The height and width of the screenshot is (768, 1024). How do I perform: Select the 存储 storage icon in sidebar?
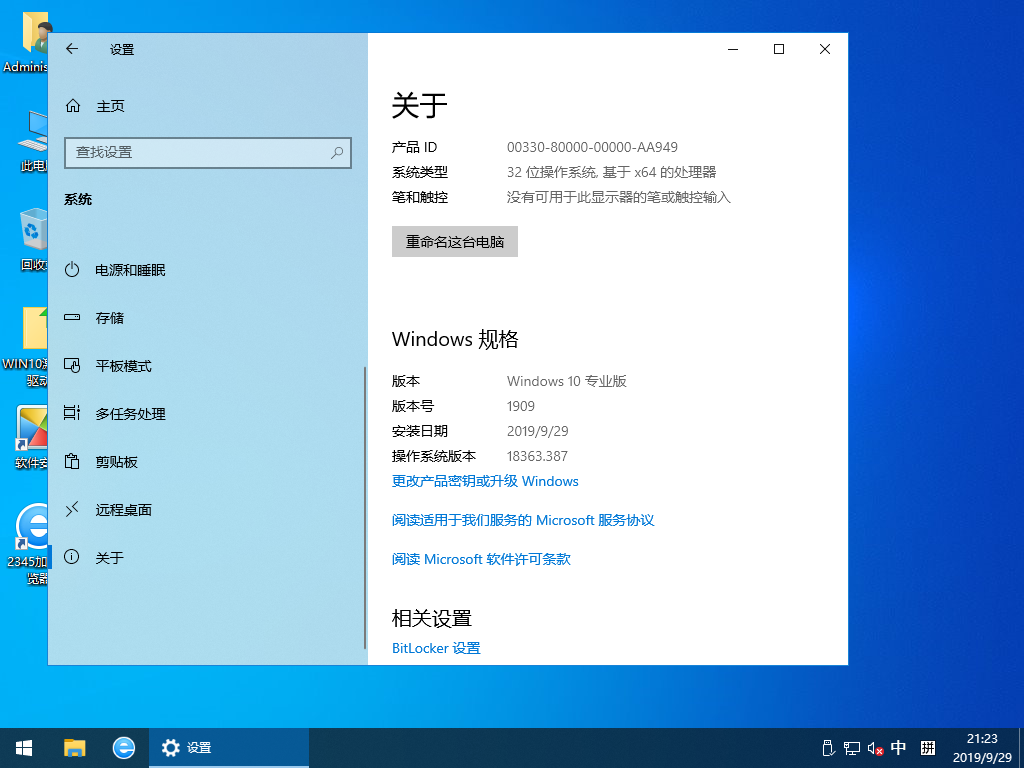click(71, 317)
